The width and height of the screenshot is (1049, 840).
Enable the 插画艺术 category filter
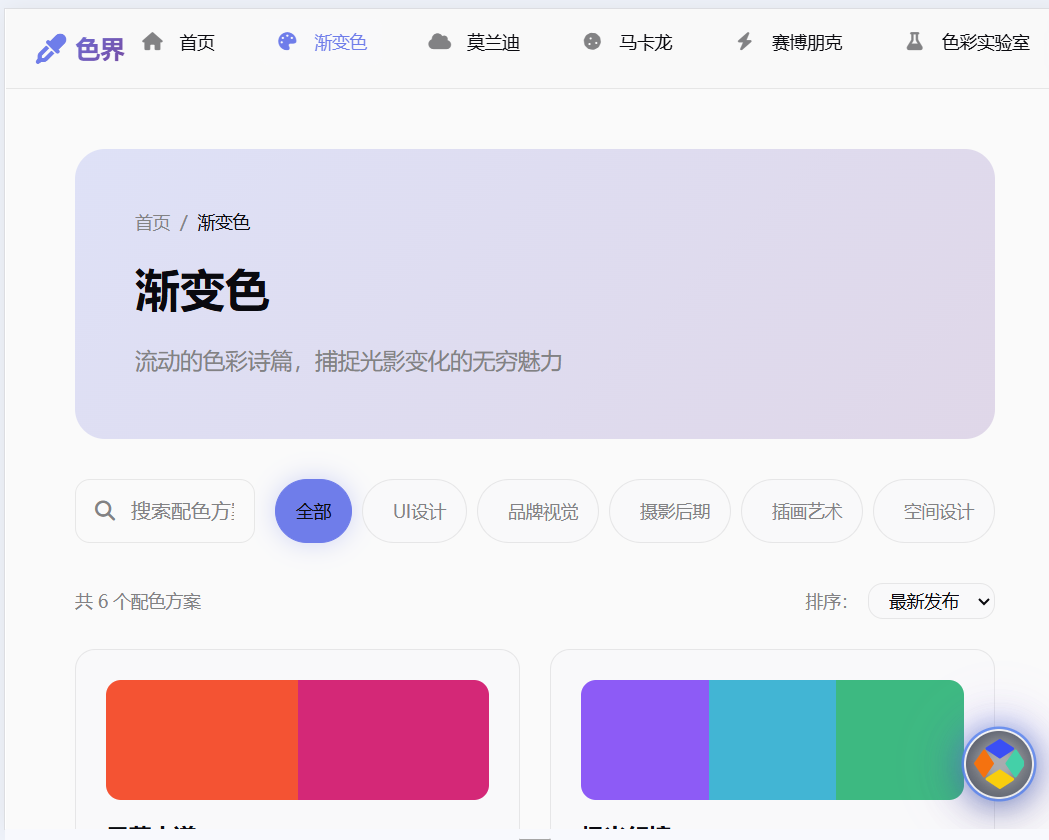pos(801,511)
